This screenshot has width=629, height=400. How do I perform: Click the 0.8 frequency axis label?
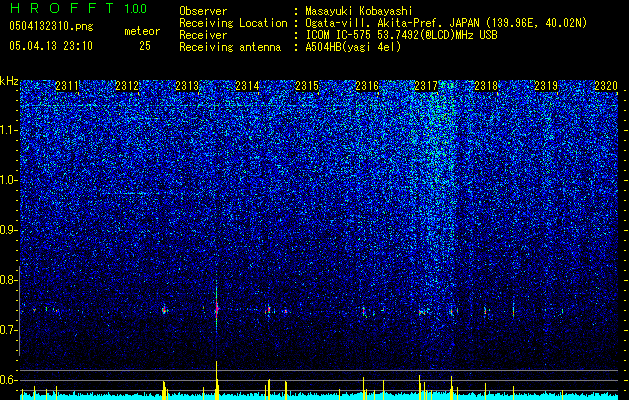pyautogui.click(x=8, y=280)
